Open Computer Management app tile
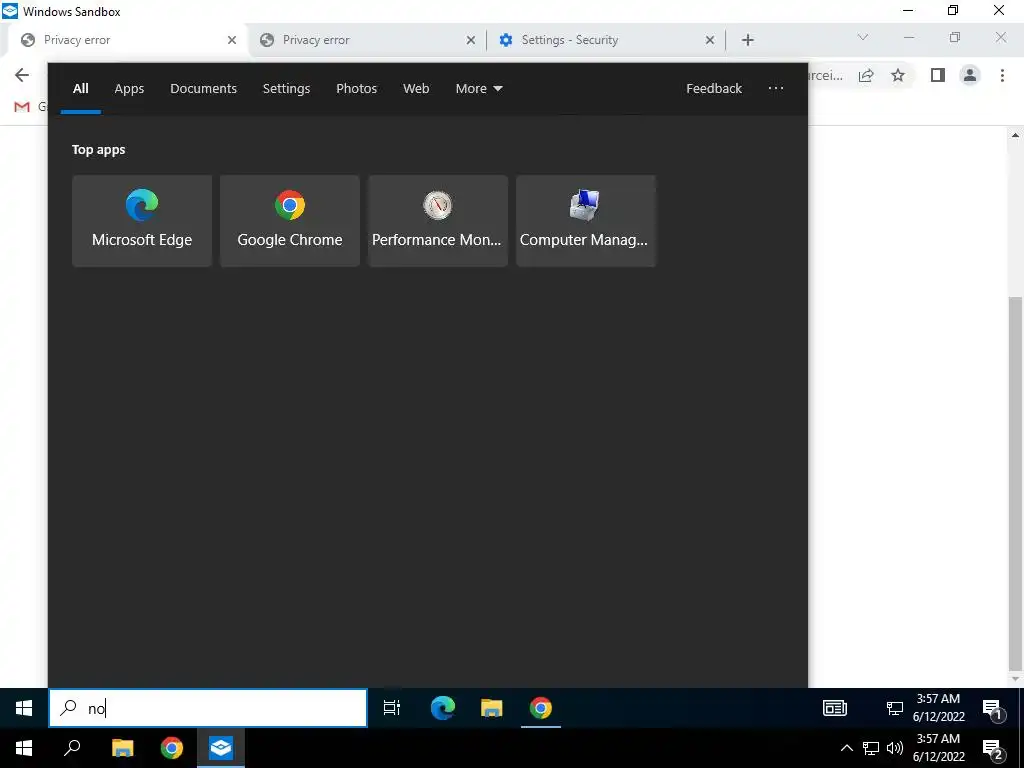The height and width of the screenshot is (768, 1024). click(585, 220)
